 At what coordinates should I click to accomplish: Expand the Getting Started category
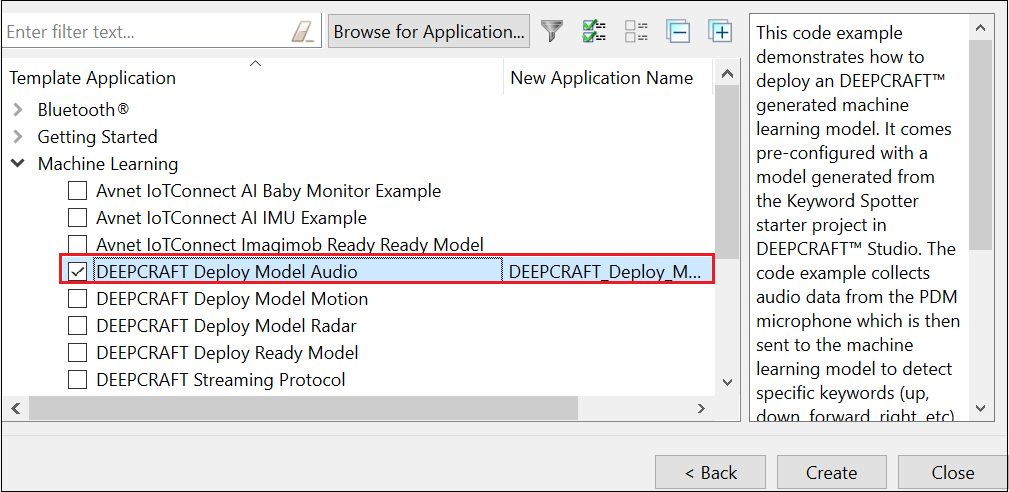18,137
